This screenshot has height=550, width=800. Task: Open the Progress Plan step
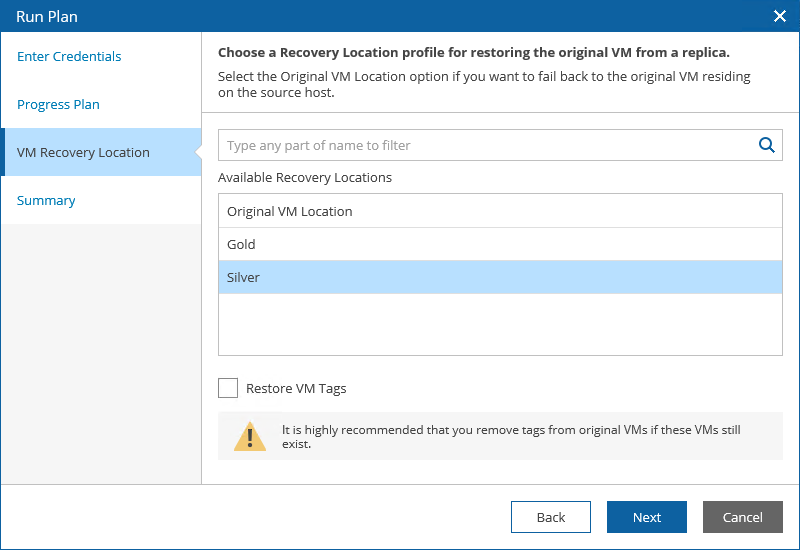58,105
